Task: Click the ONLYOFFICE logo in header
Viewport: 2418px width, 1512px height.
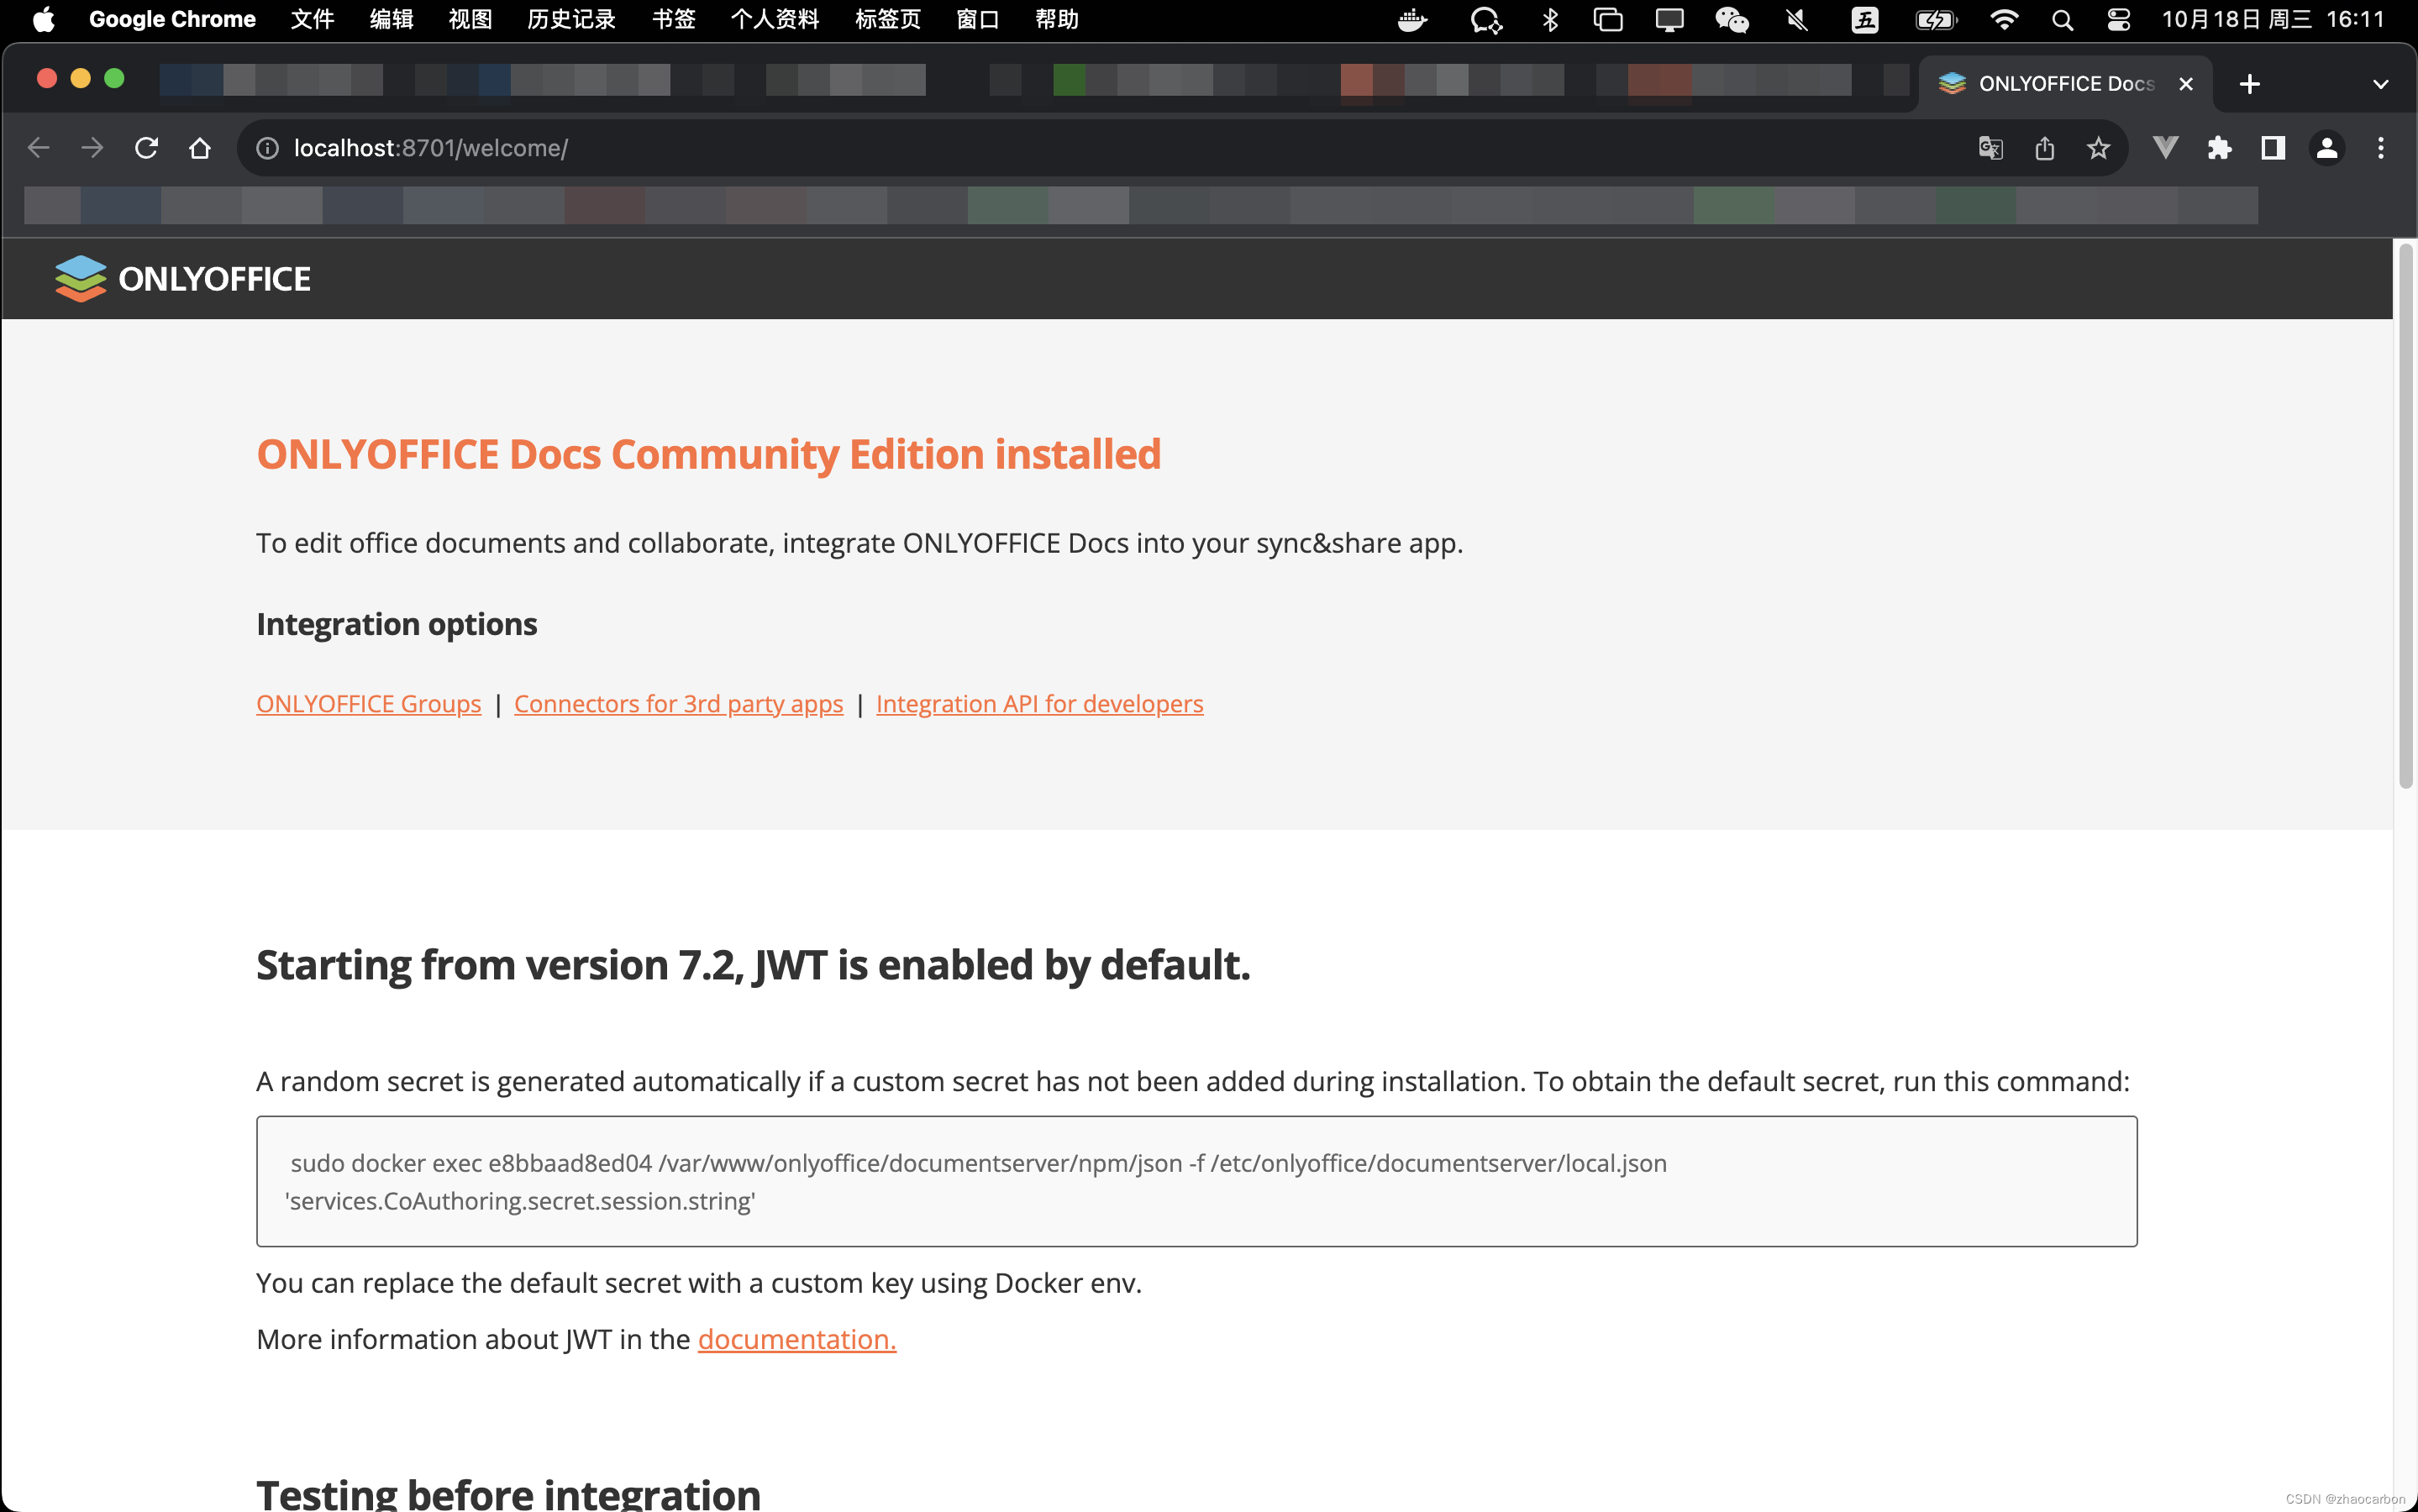Action: [x=183, y=278]
